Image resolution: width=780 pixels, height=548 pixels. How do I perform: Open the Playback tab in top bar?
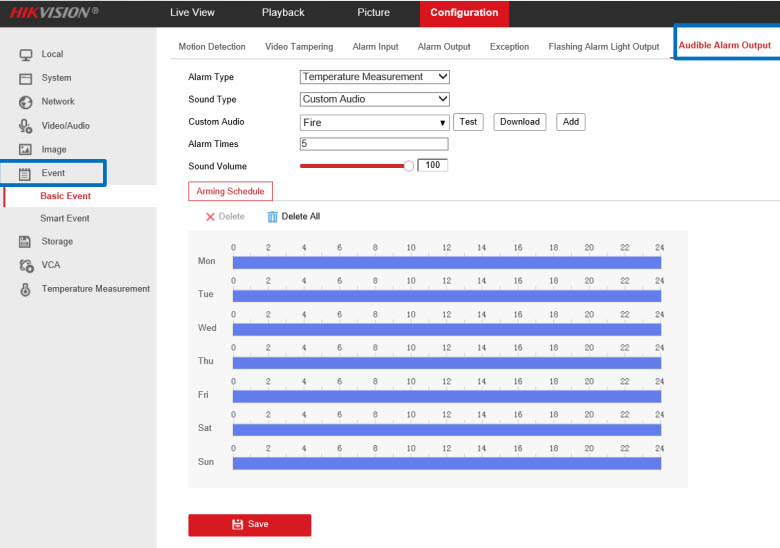tap(283, 13)
